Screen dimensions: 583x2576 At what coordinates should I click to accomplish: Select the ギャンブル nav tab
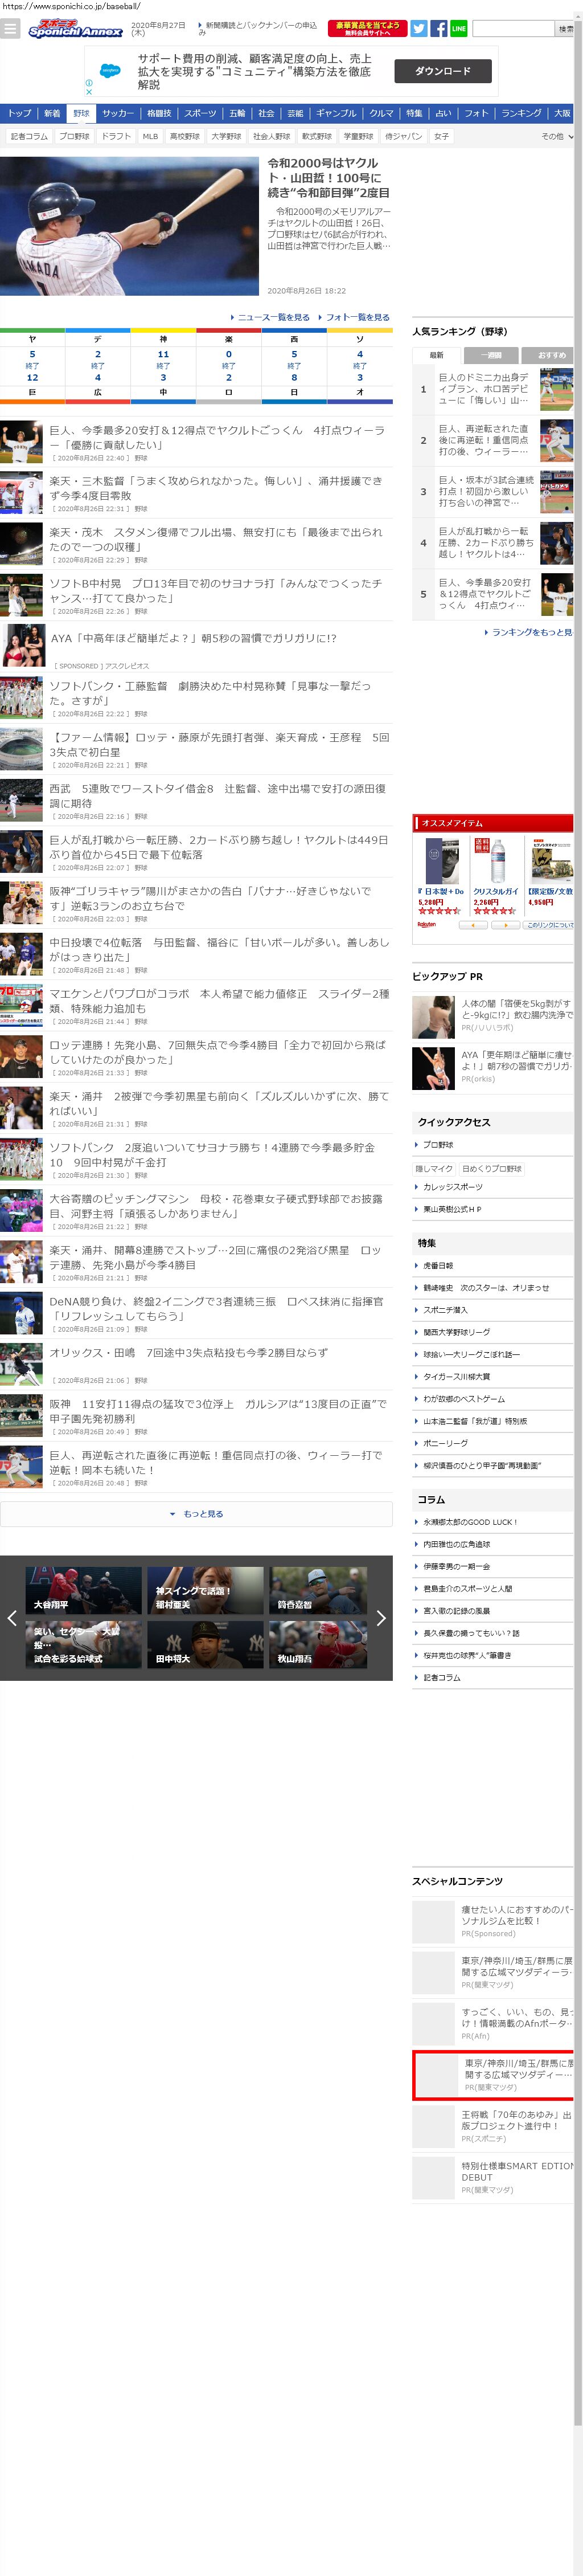[336, 113]
